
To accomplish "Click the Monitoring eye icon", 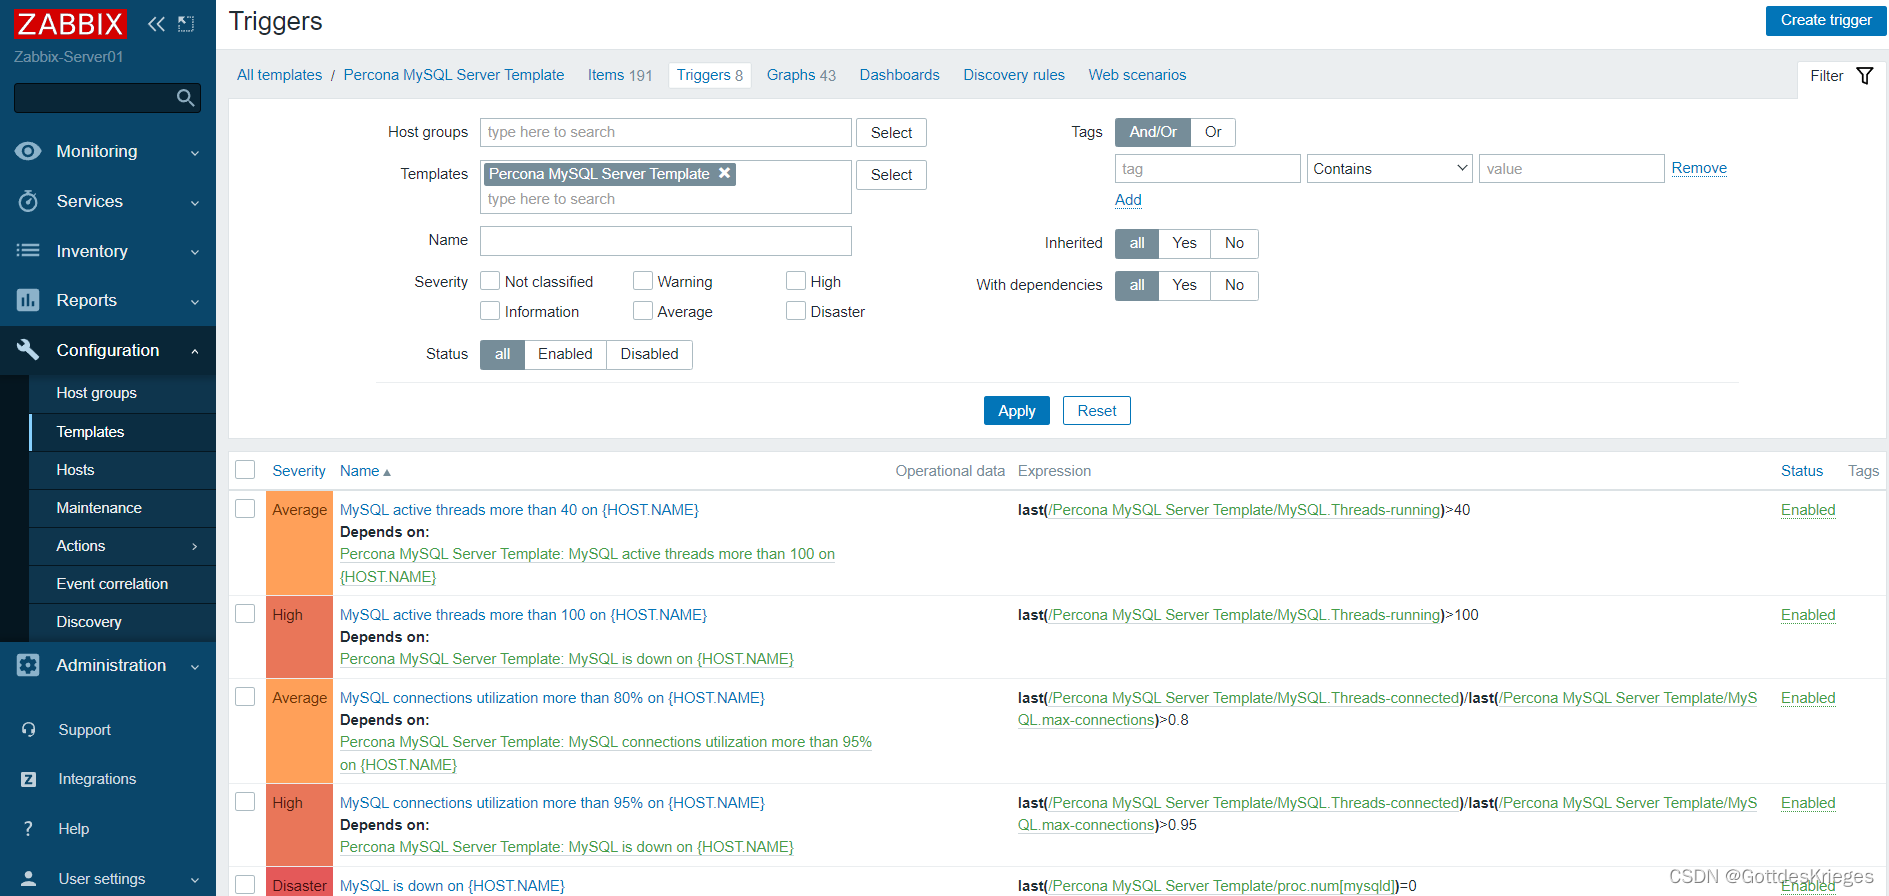I will tap(28, 151).
